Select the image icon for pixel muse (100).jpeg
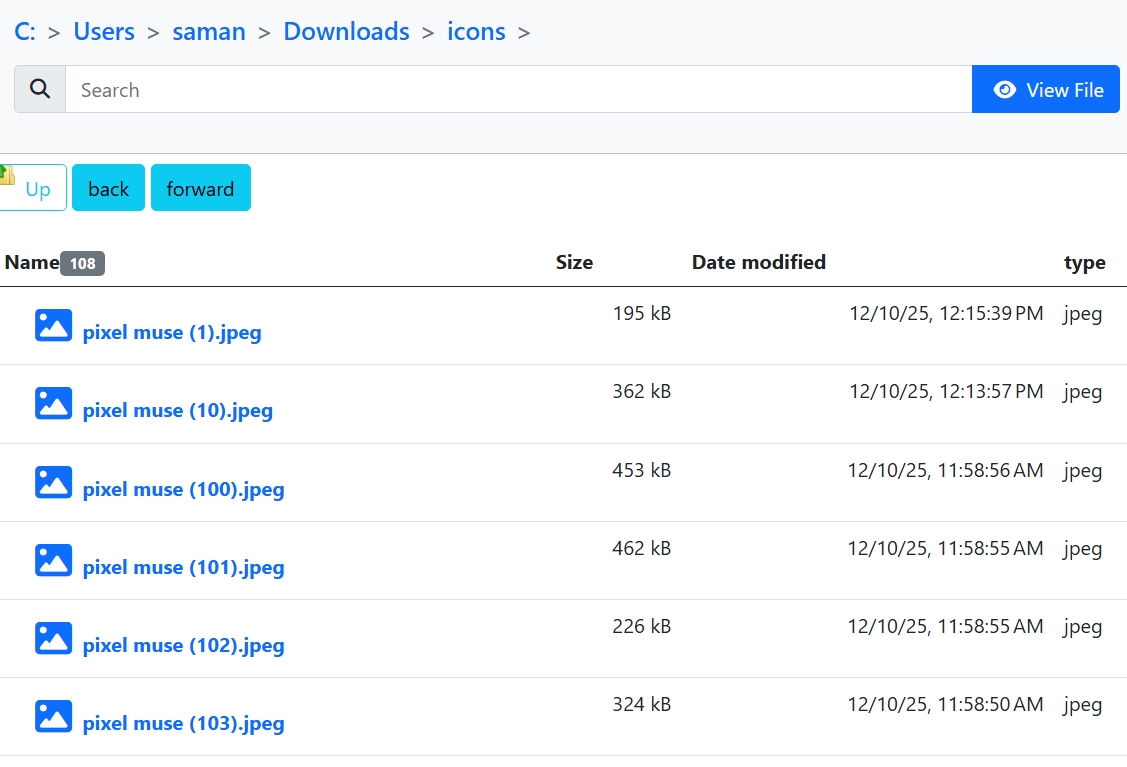Screen dimensions: 1127x767 click(53, 482)
